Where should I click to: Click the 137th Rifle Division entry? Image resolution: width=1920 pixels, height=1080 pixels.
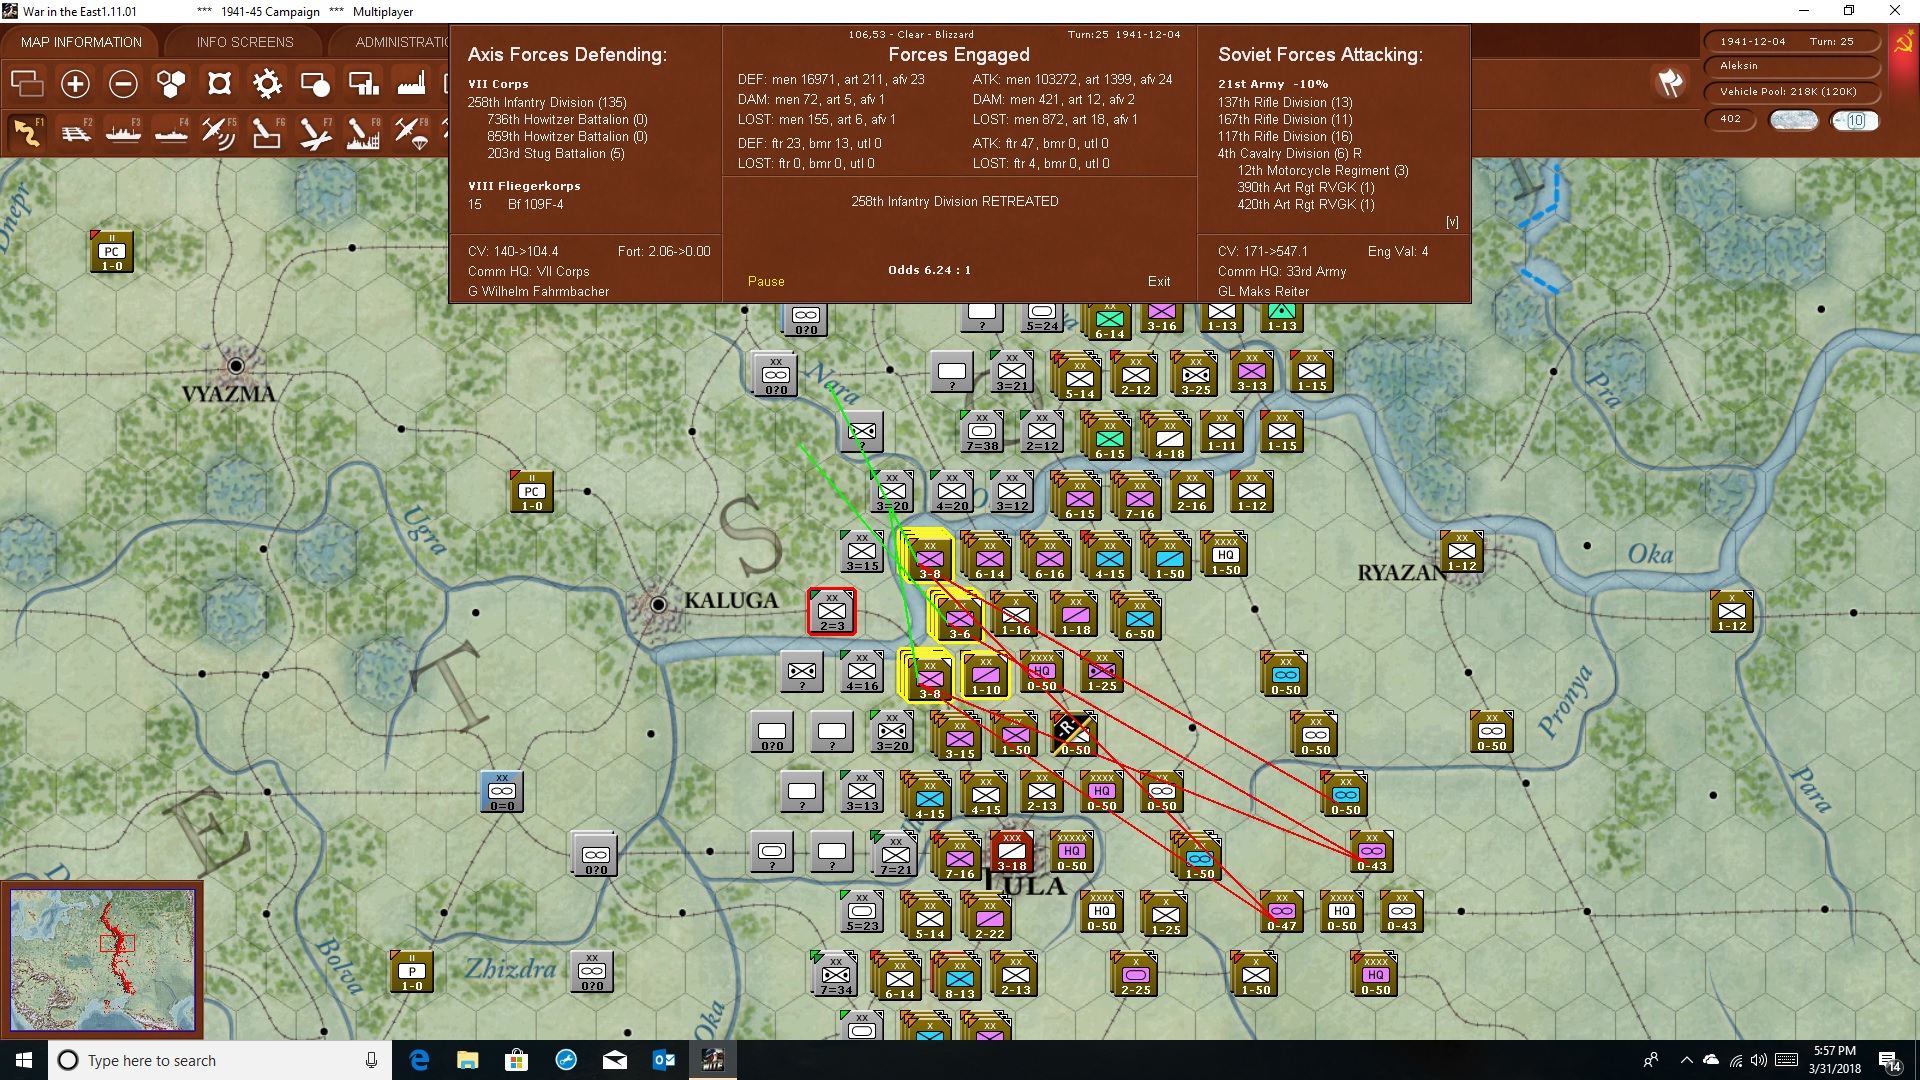pos(1285,102)
